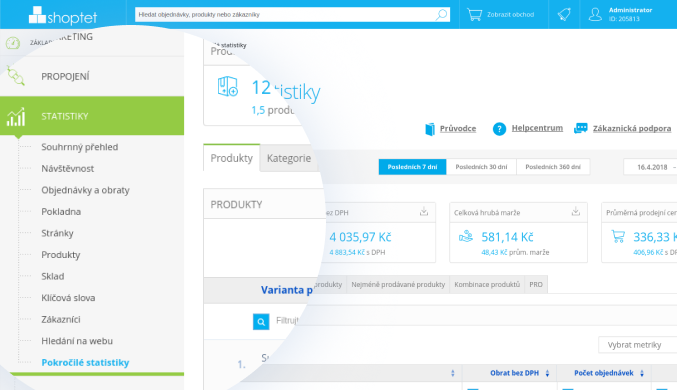The height and width of the screenshot is (390, 677).
Task: Click the Propojení connection icon in sidebar
Action: pyautogui.click(x=16, y=76)
